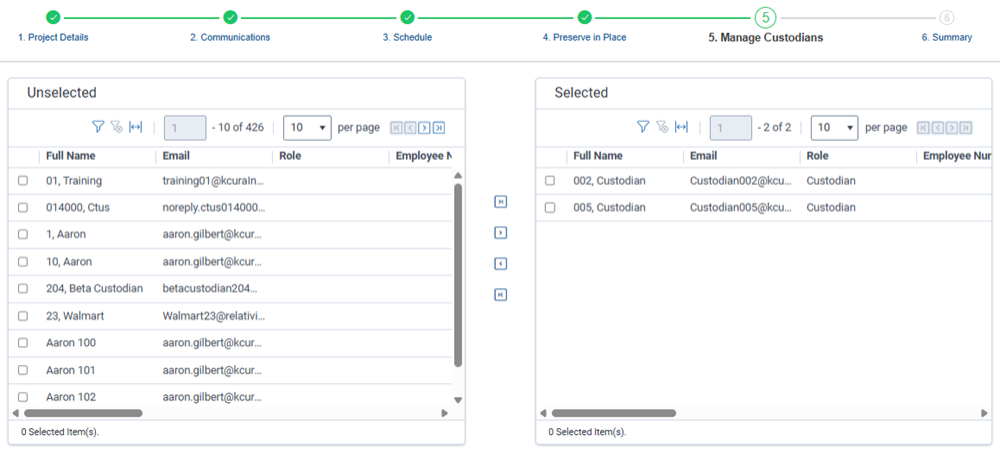This screenshot has width=1000, height=455.
Task: Go to last page in Unselected panel
Action: (439, 128)
